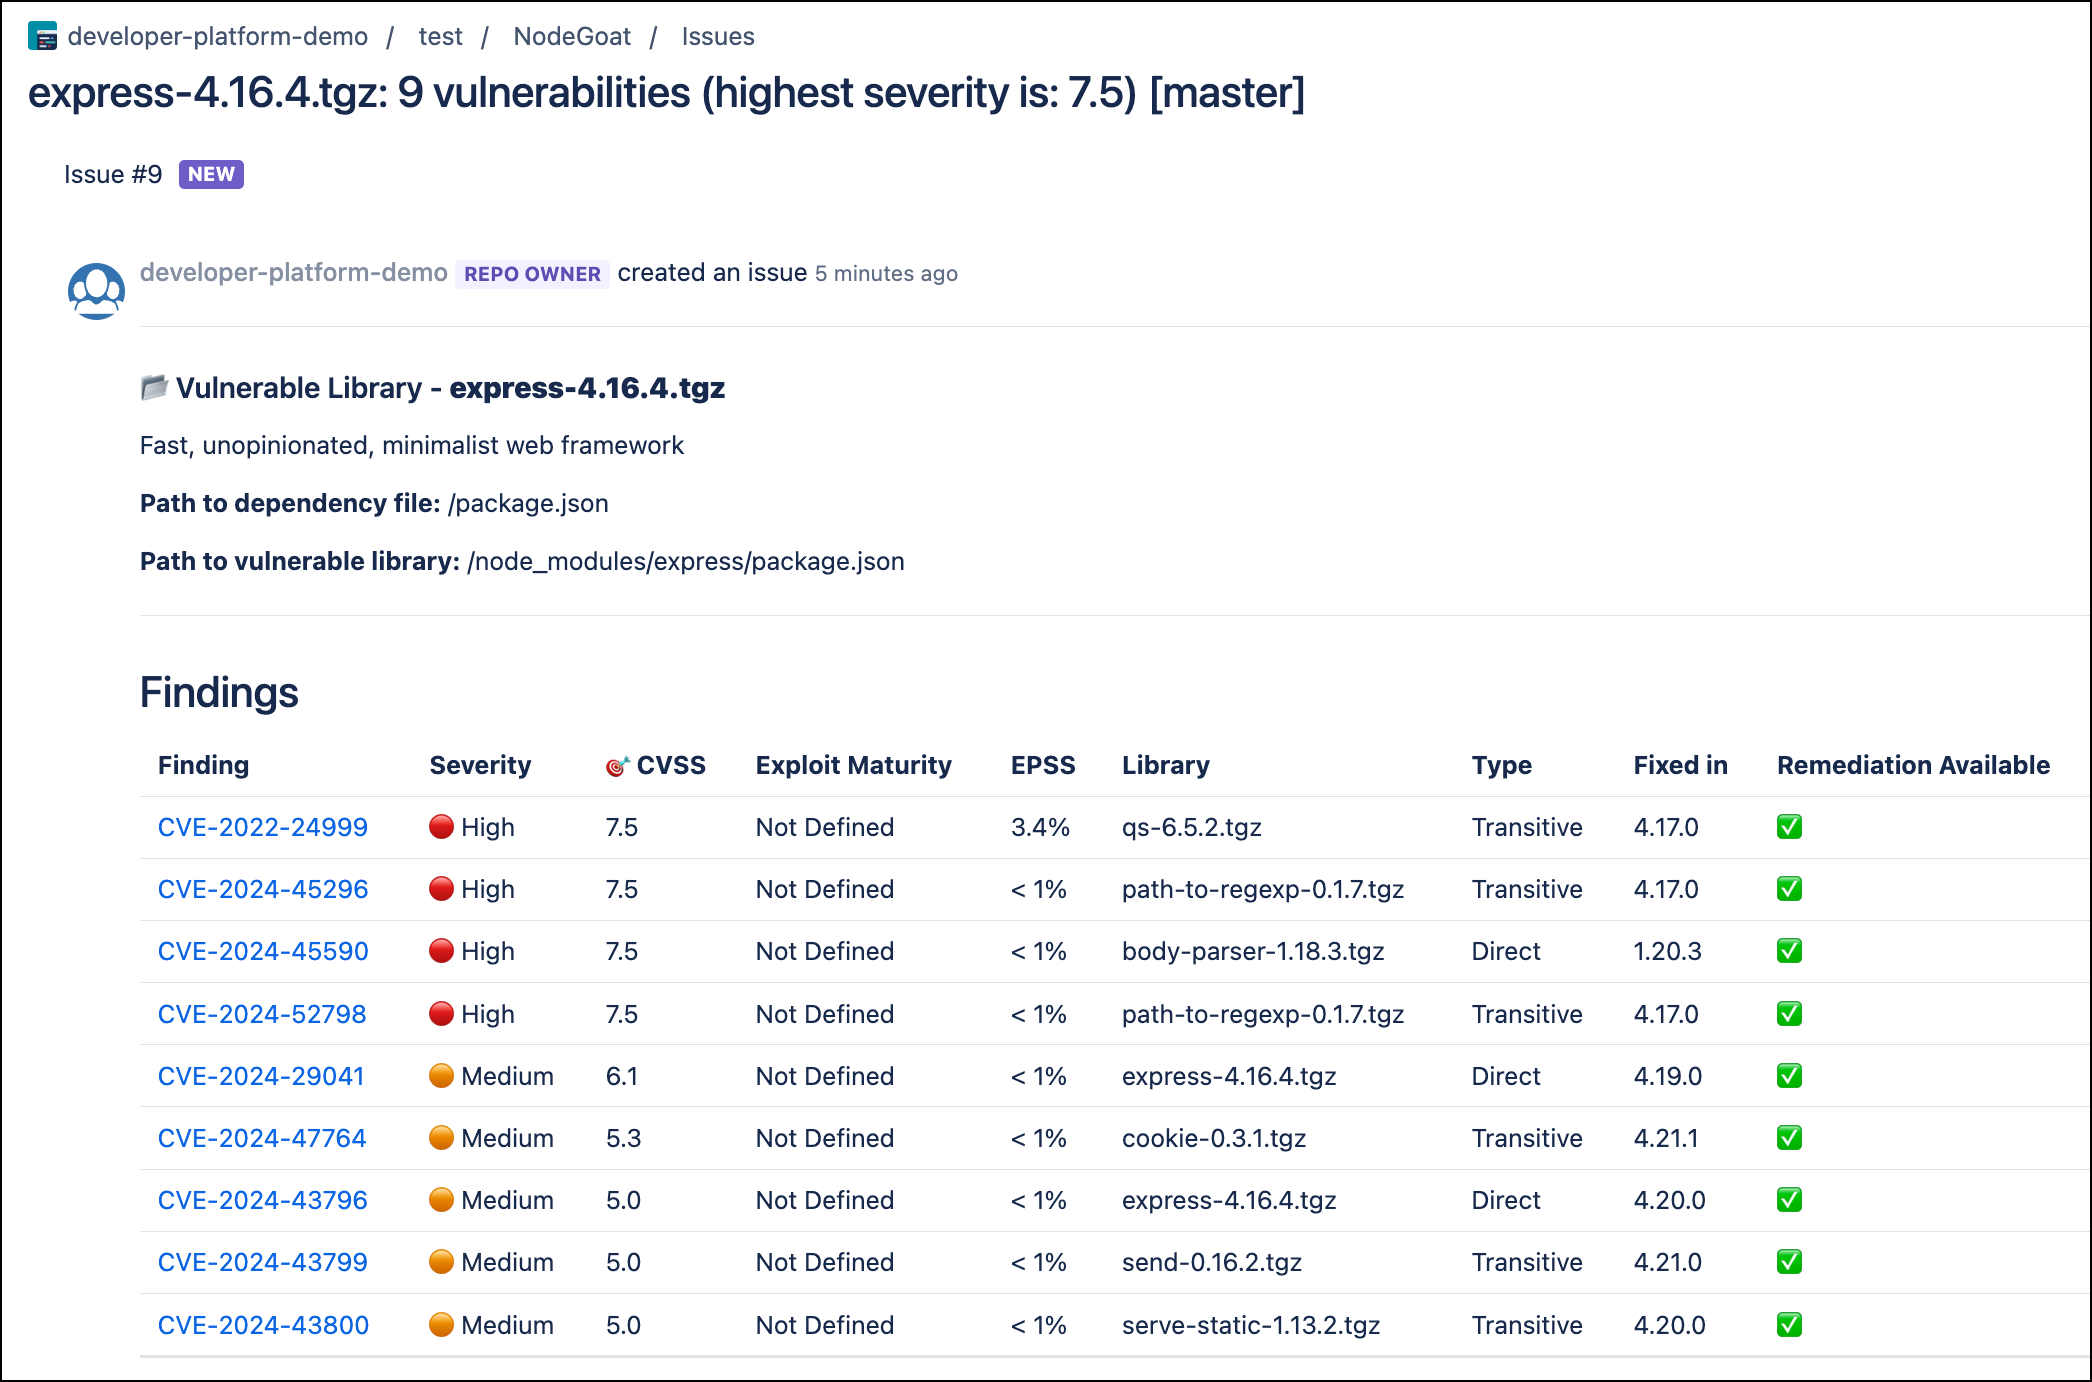2092x1382 pixels.
Task: Click the target icon next to CVSS
Action: click(x=617, y=766)
